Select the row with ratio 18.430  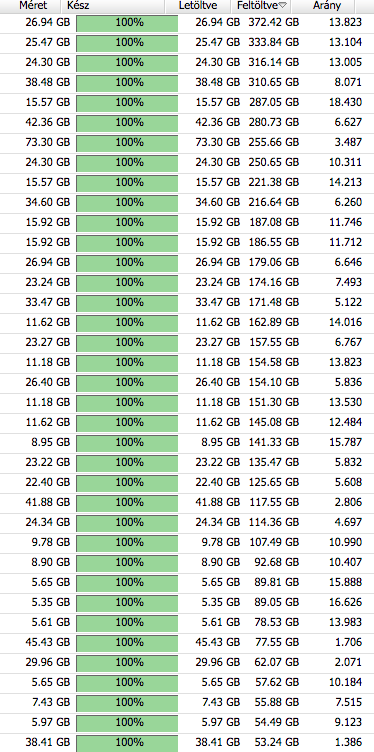[x=187, y=102]
